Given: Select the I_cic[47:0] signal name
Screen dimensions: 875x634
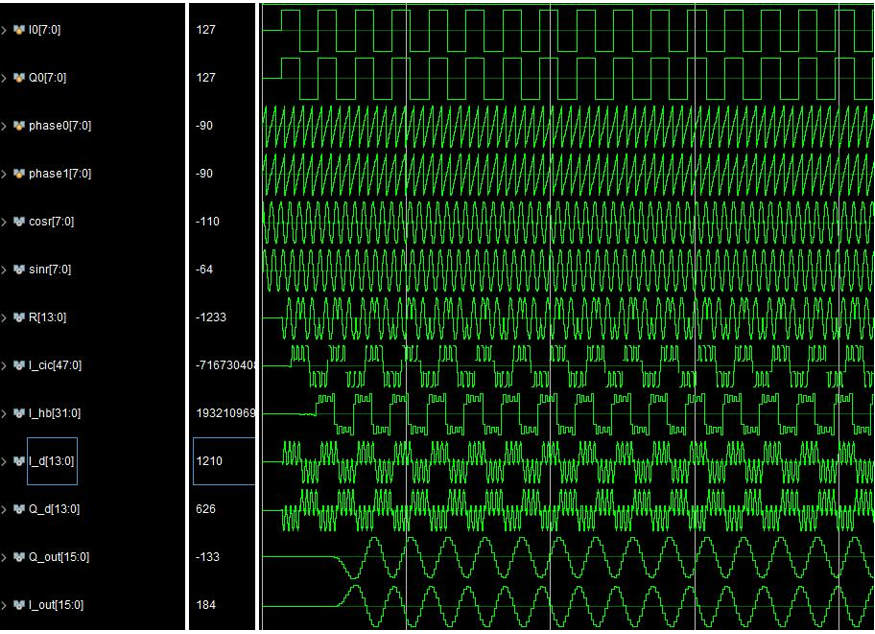Looking at the screenshot, I should (55, 366).
